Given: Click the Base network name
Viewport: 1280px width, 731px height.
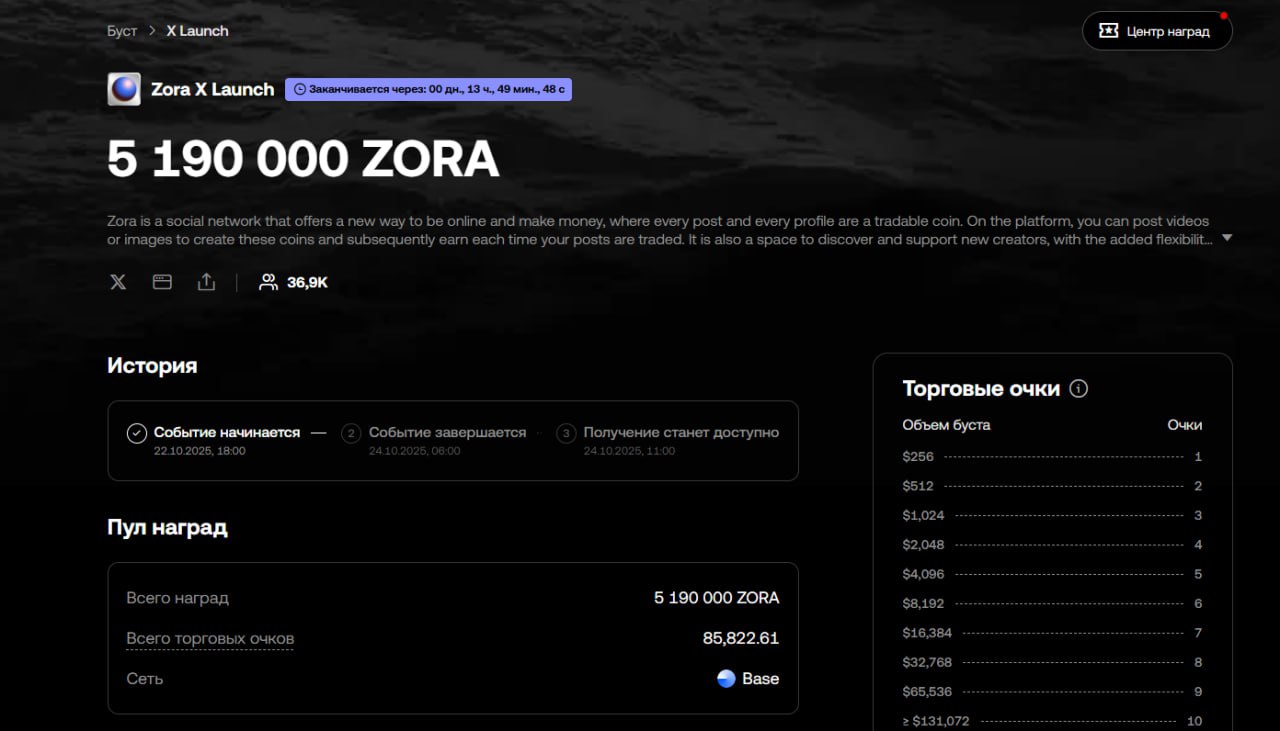Looking at the screenshot, I should (x=760, y=678).
